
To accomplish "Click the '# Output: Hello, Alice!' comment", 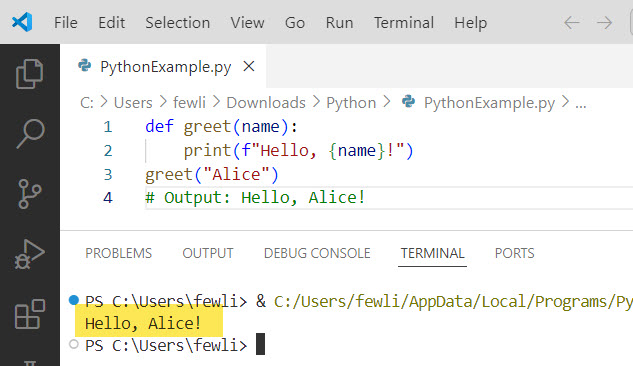I will click(255, 198).
